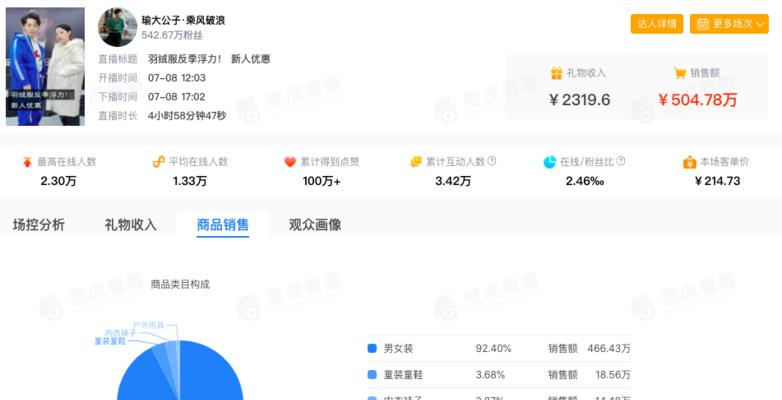
Task: Toggle the 男女装 legend color swatch
Action: click(x=372, y=349)
